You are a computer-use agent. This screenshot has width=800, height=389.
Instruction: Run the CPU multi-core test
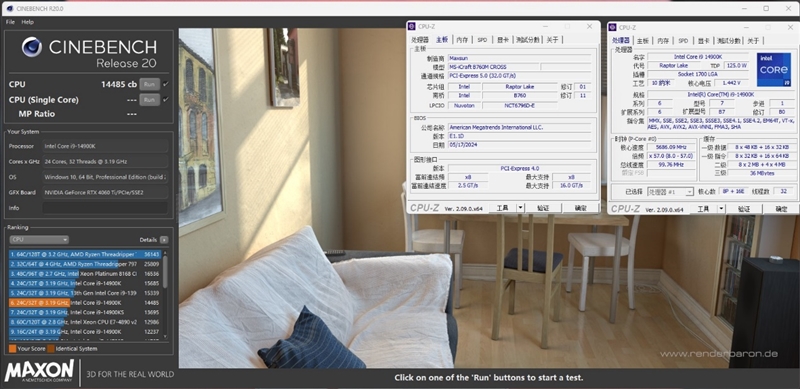point(149,84)
